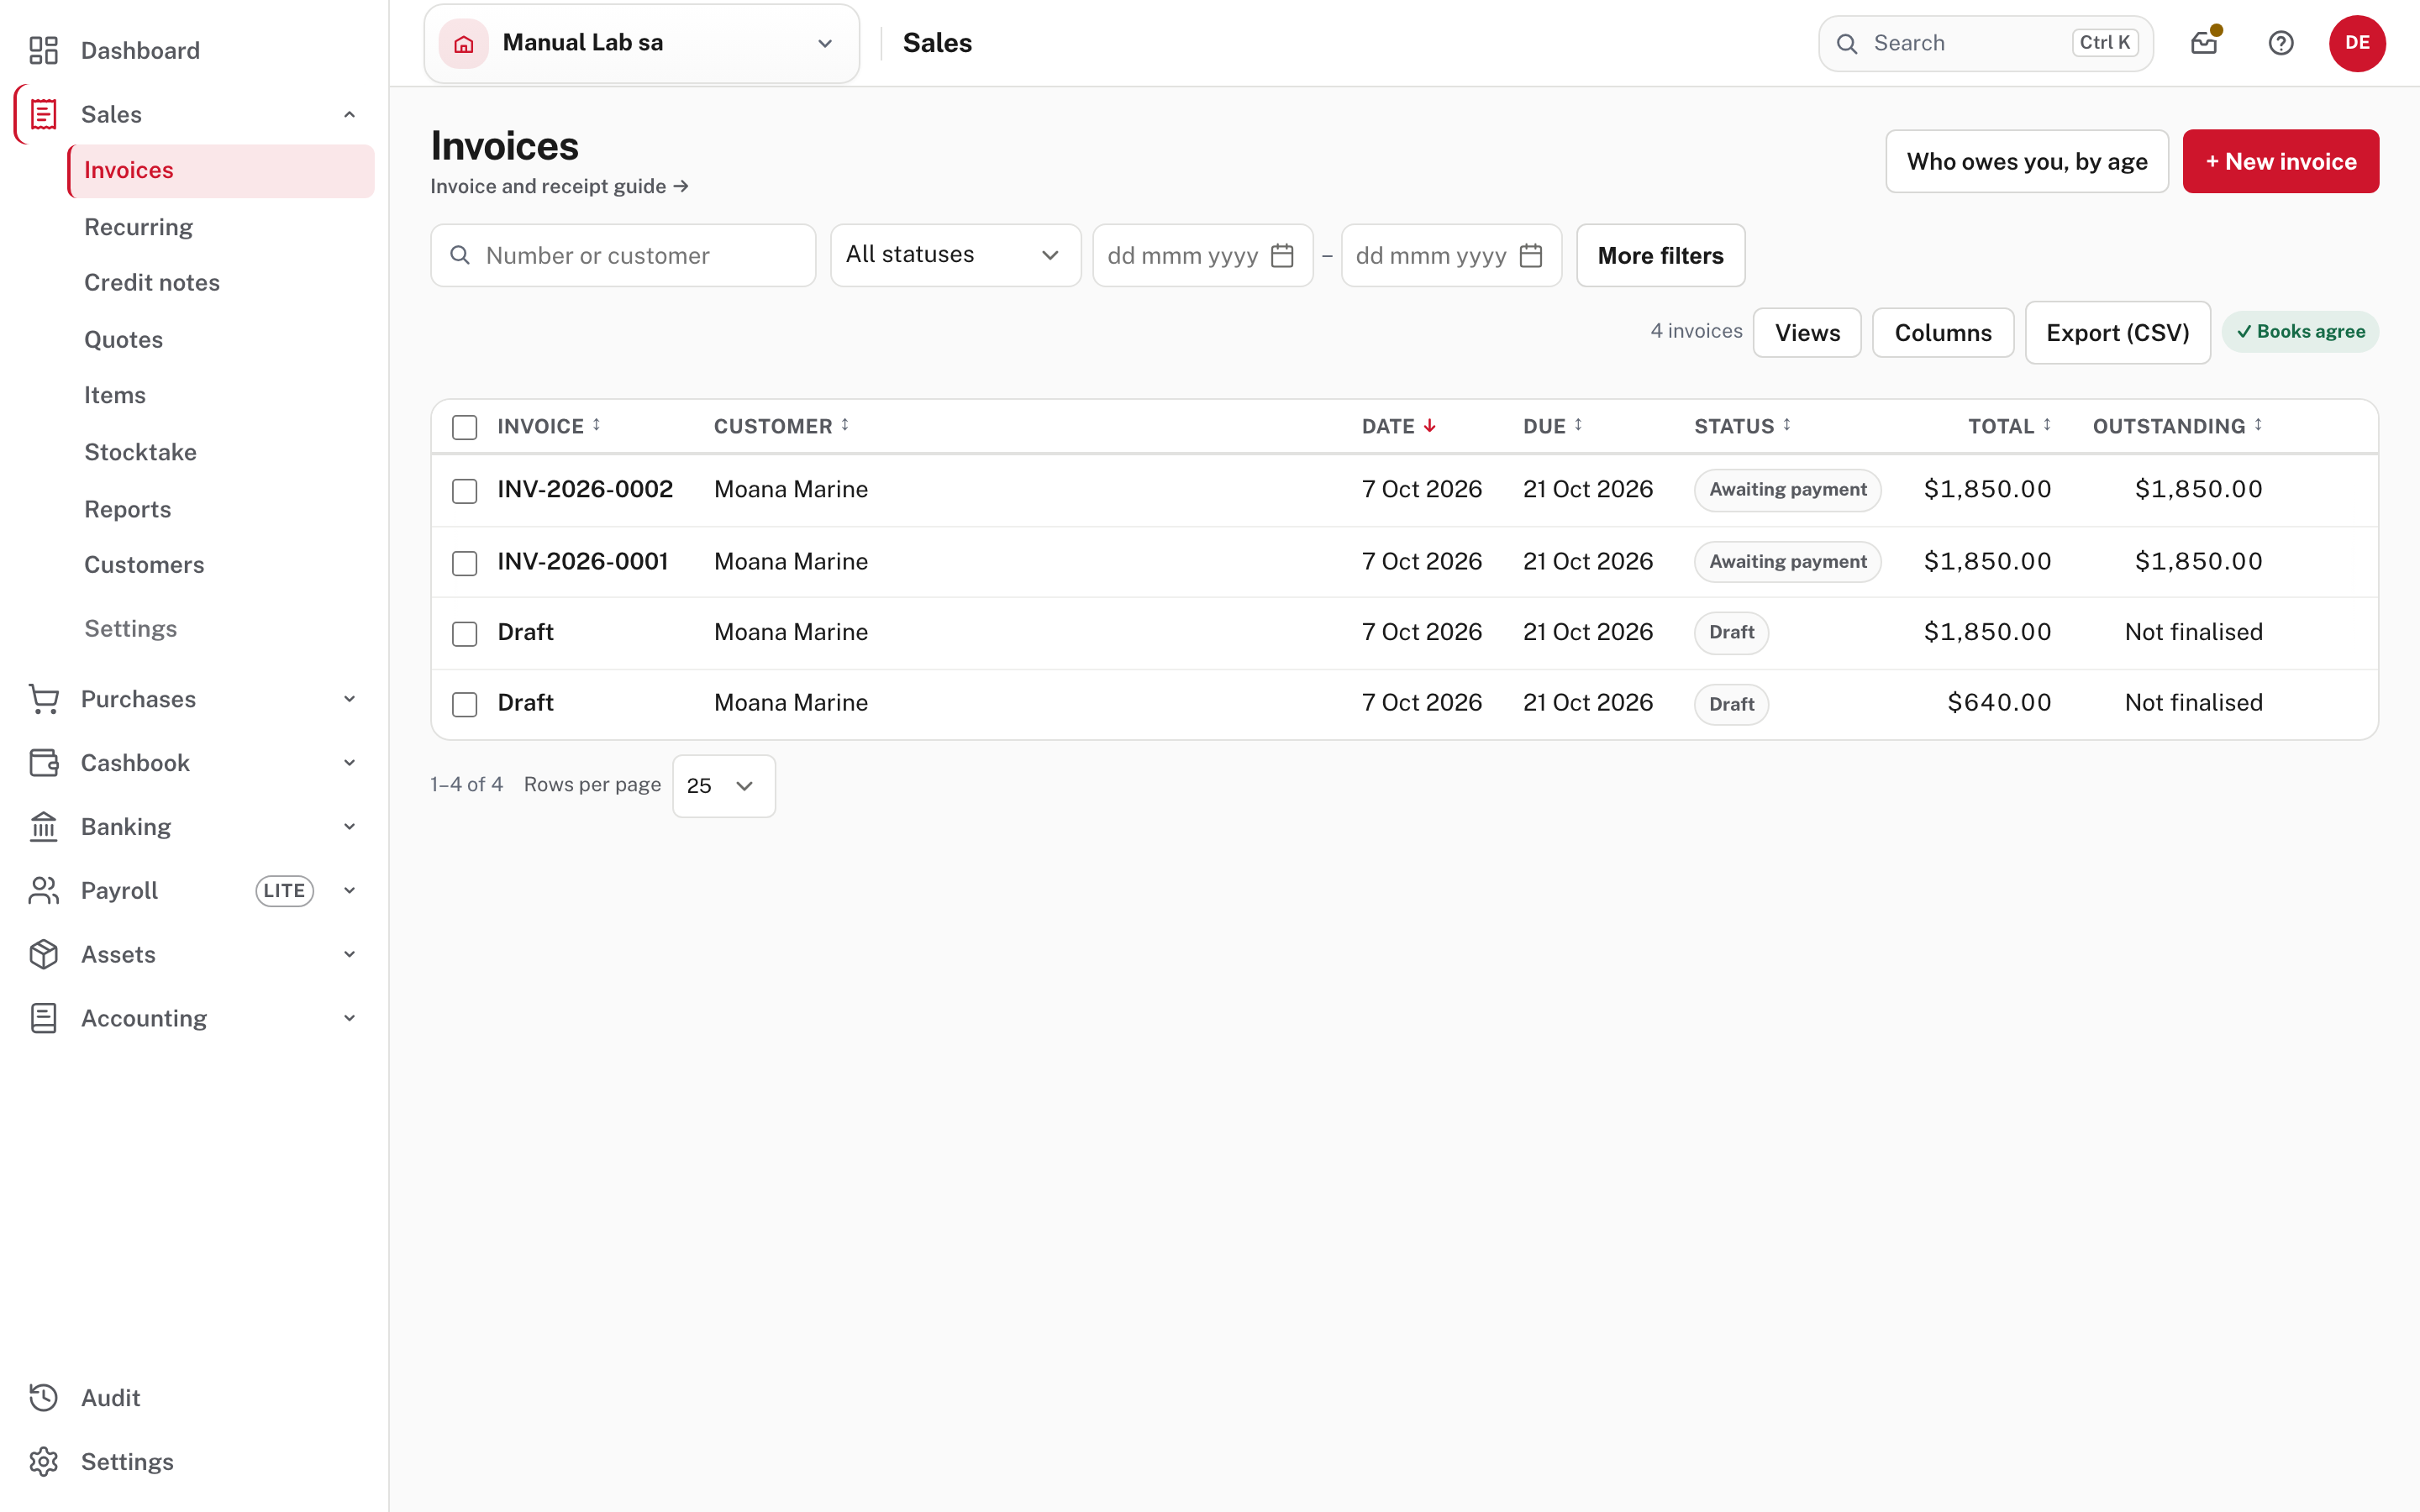Sort by the Date column header

tap(1398, 427)
